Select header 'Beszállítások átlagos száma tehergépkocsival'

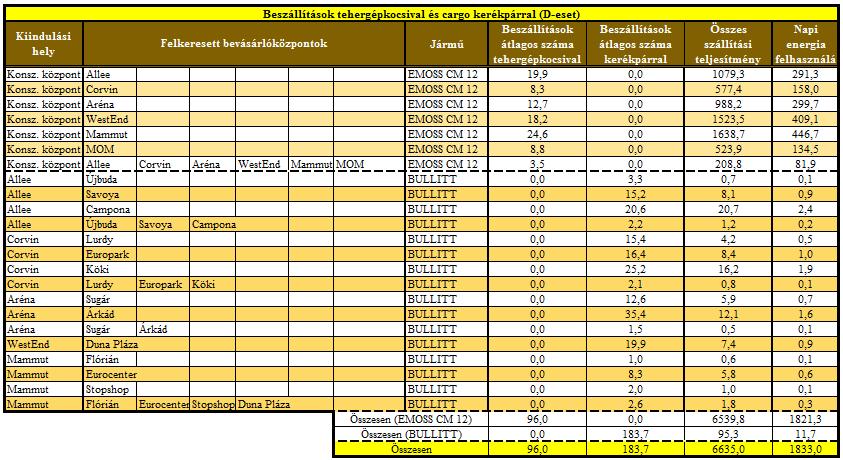point(537,45)
